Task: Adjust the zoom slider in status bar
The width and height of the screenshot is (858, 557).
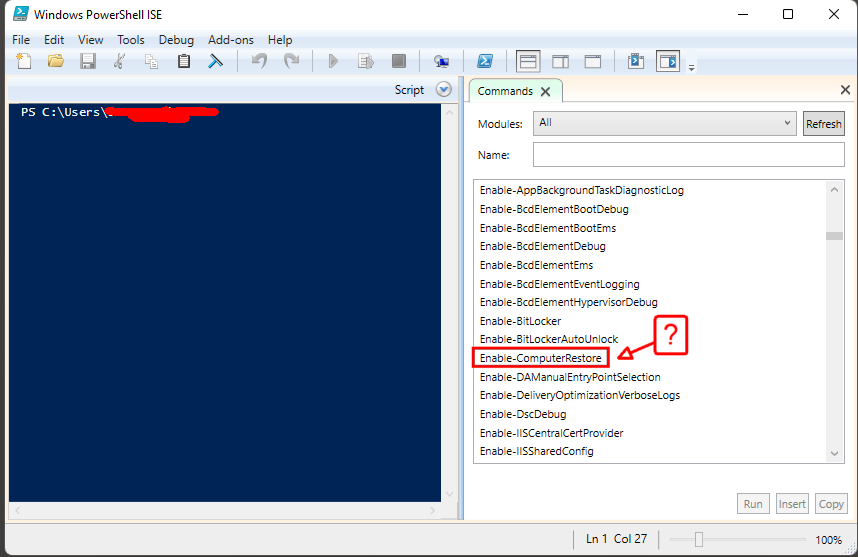Action: click(x=699, y=539)
